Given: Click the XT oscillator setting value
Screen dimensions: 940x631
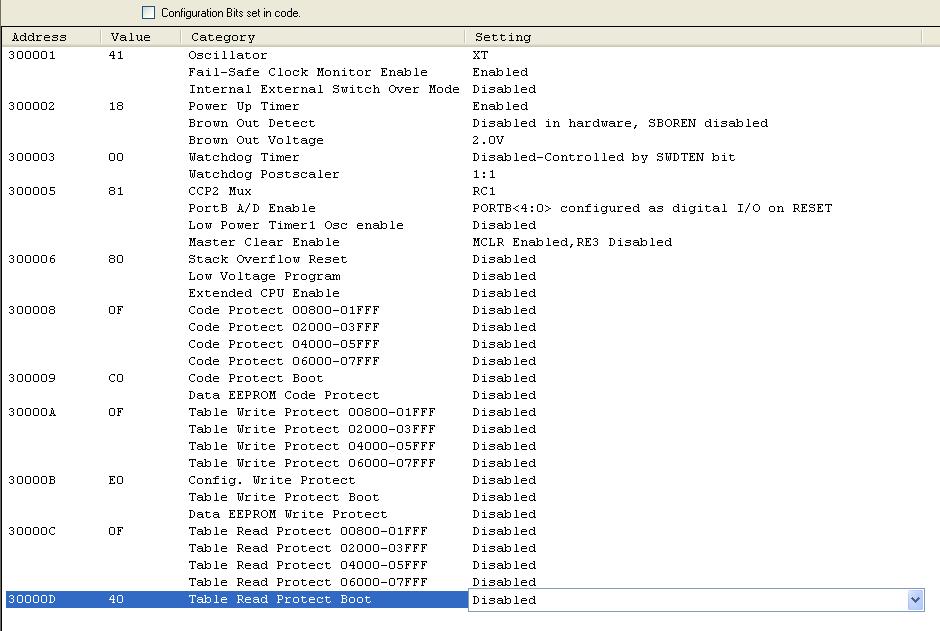Looking at the screenshot, I should (481, 55).
